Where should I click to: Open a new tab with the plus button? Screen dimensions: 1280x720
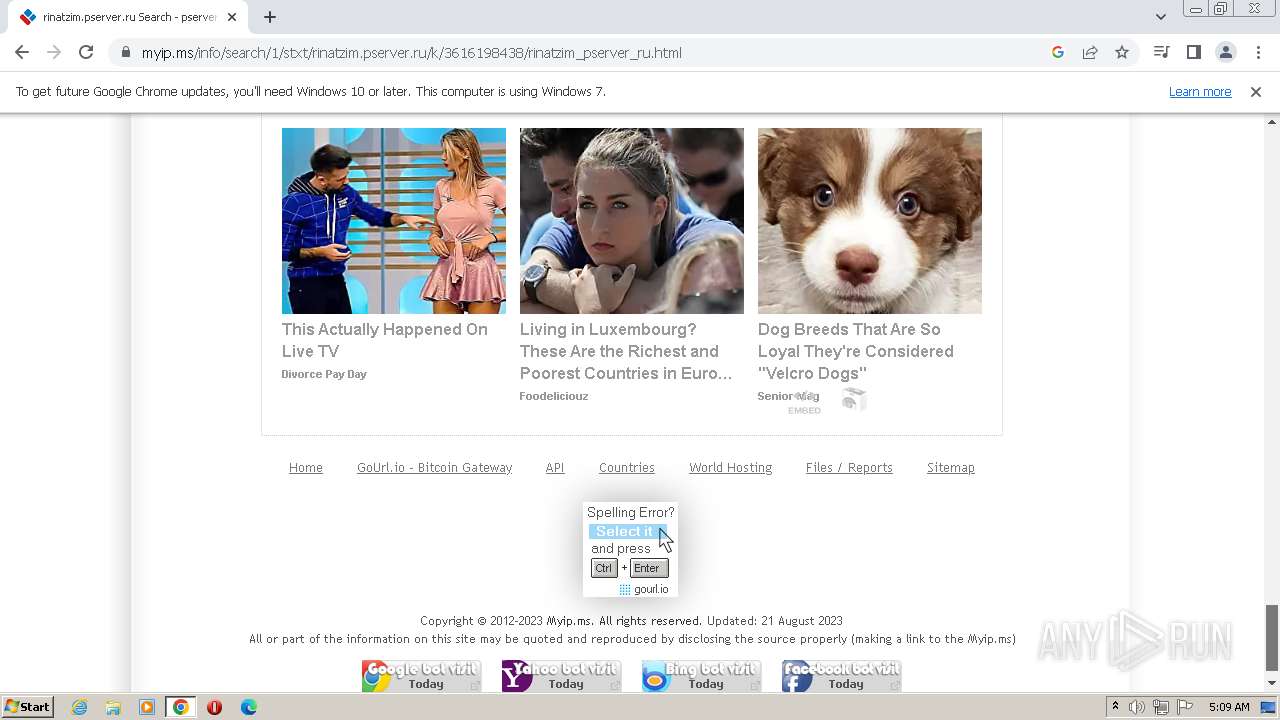pos(270,17)
